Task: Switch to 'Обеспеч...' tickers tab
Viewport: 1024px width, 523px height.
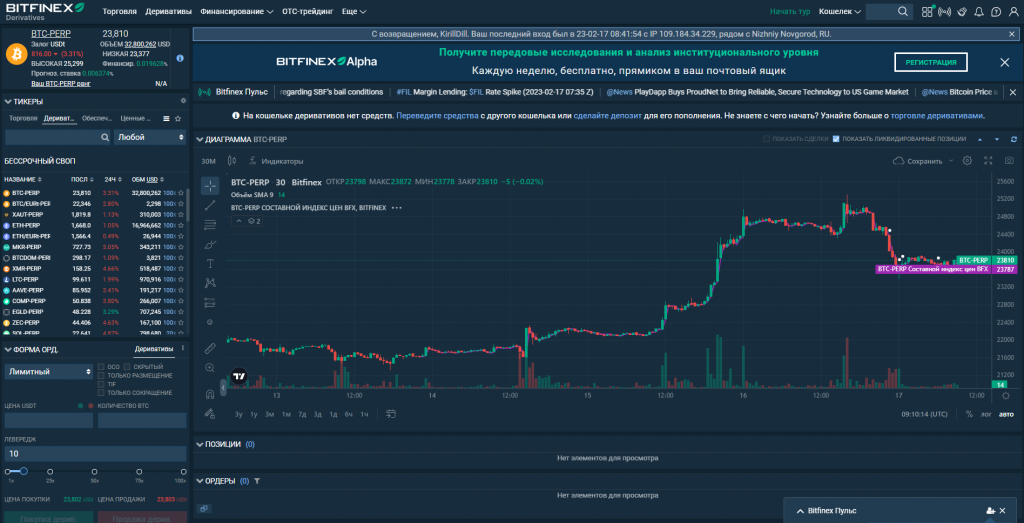Action: tap(97, 118)
